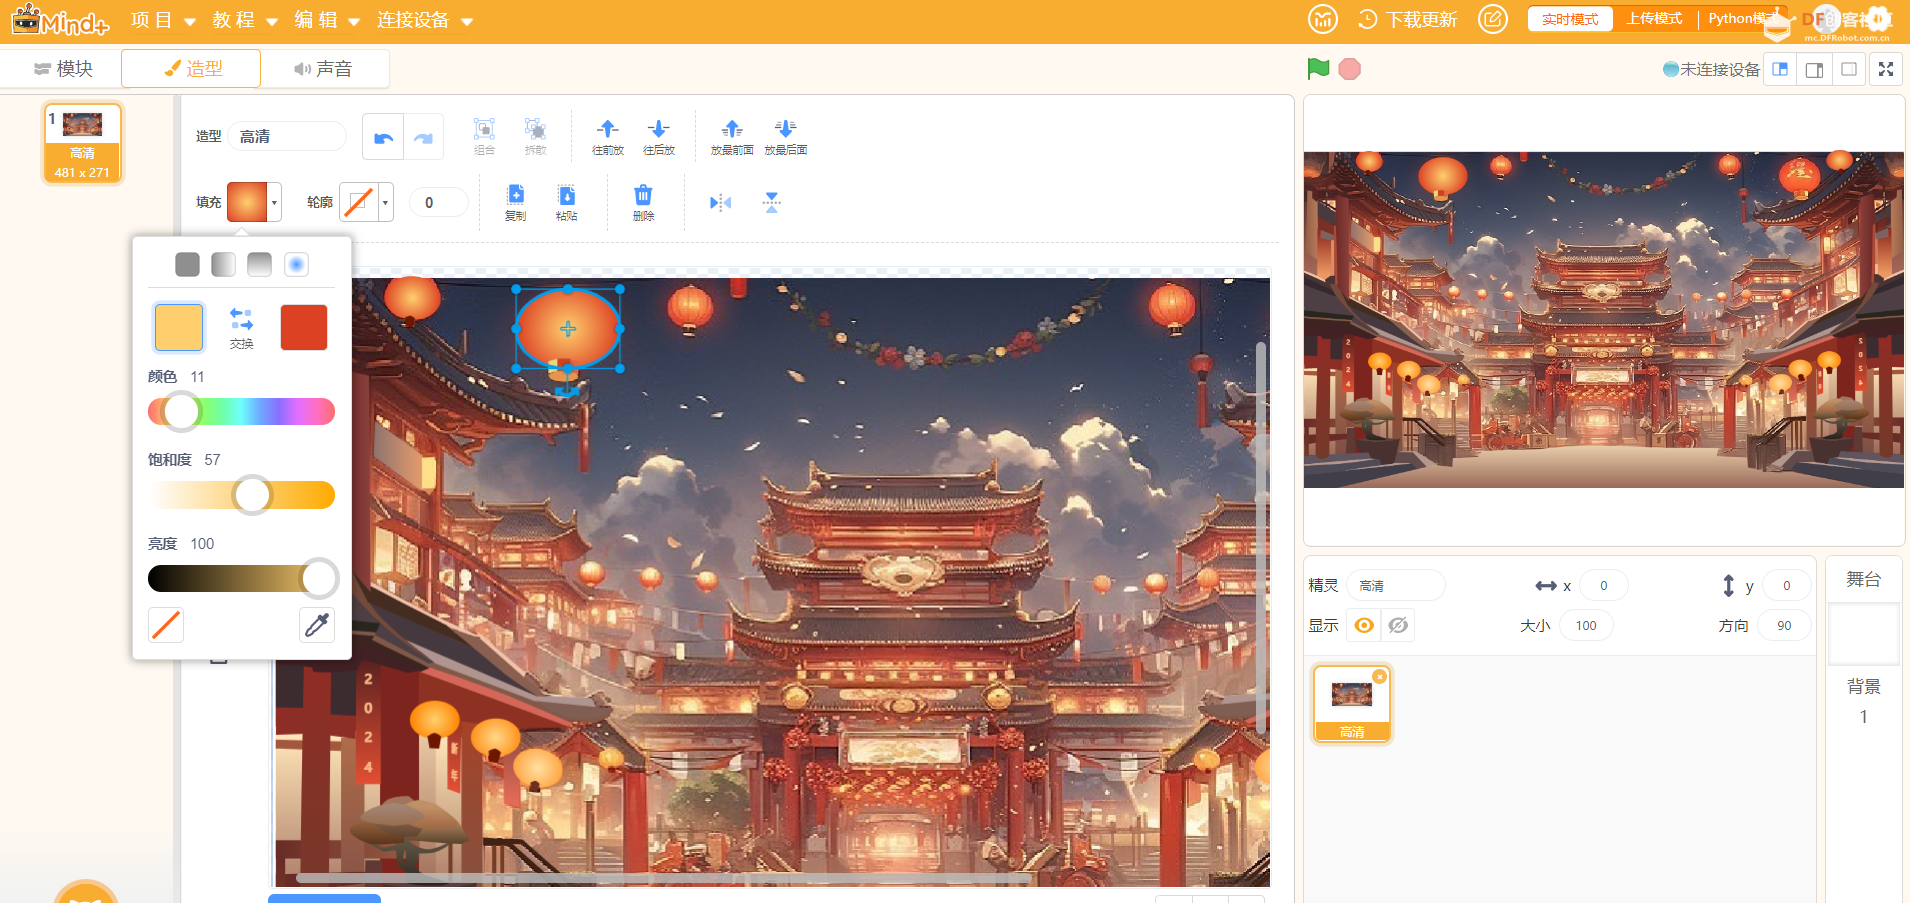
Task: Switch to the 模块 tab
Action: (62, 69)
